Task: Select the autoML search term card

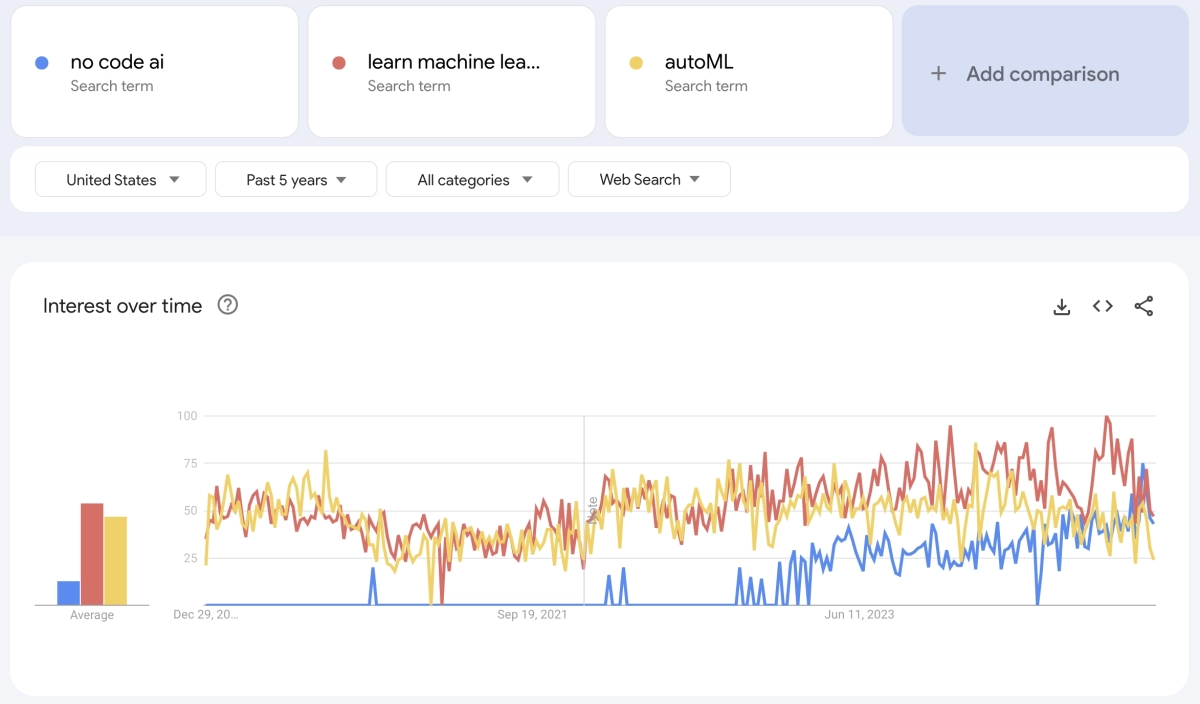Action: click(x=749, y=71)
